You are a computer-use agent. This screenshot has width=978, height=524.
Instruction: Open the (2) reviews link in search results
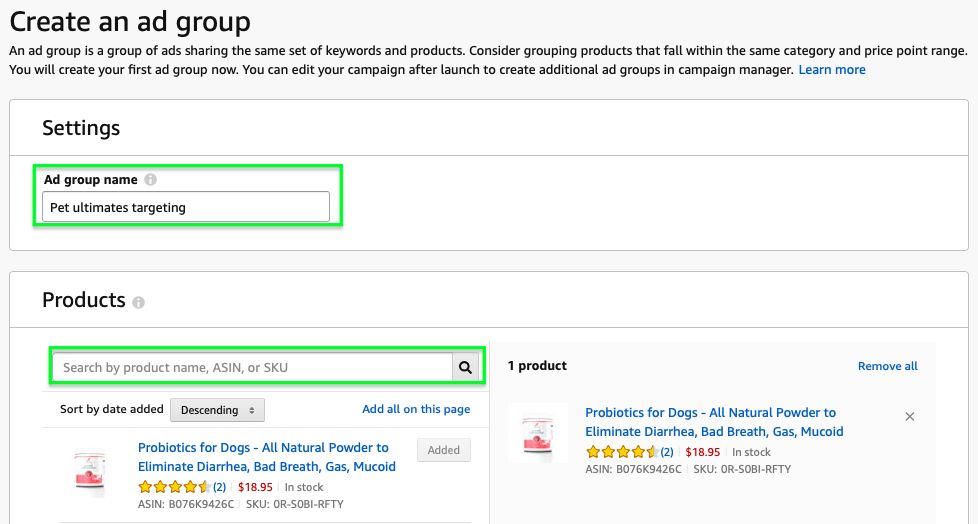pyautogui.click(x=219, y=487)
